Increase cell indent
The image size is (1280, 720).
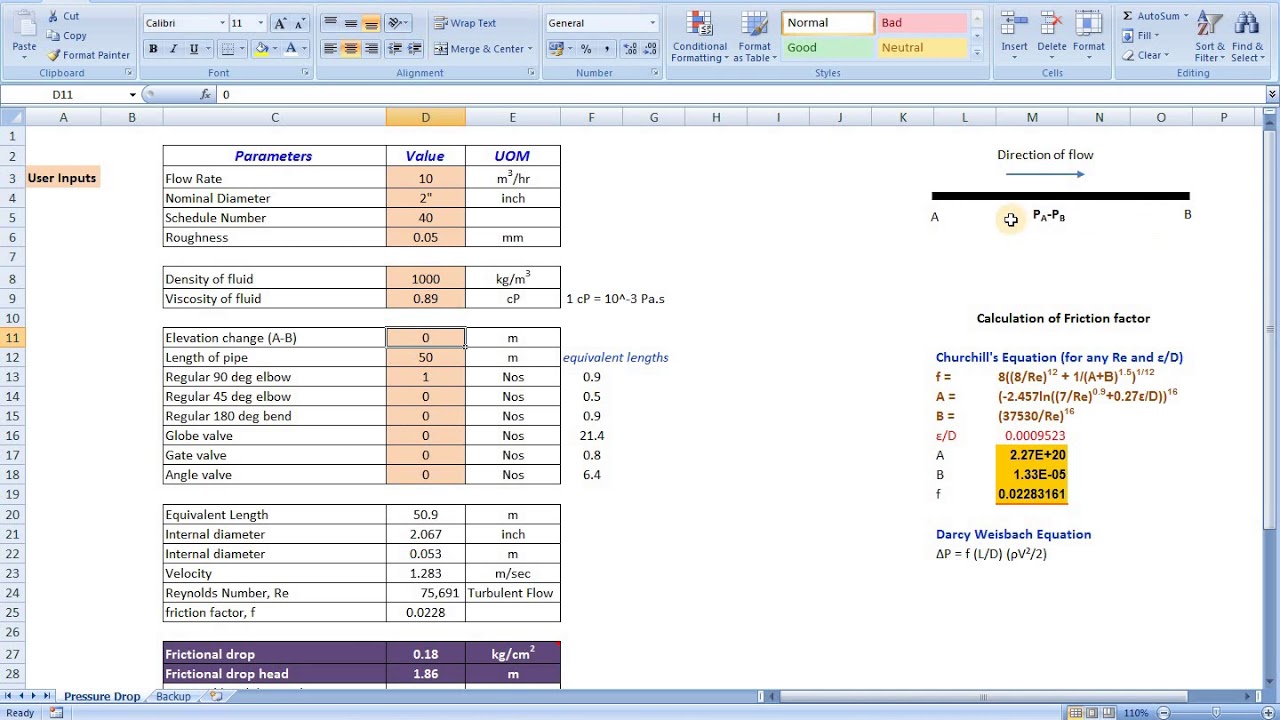coord(415,48)
